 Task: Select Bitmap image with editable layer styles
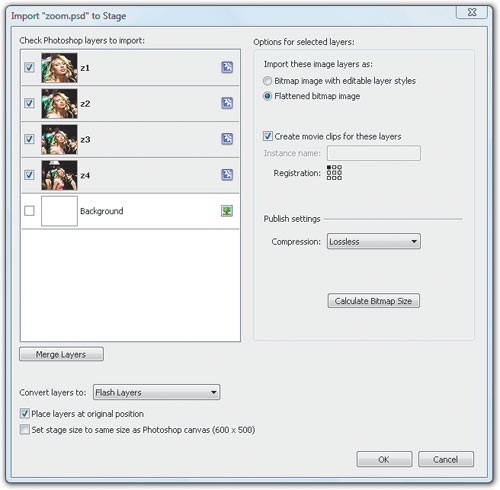(x=267, y=81)
